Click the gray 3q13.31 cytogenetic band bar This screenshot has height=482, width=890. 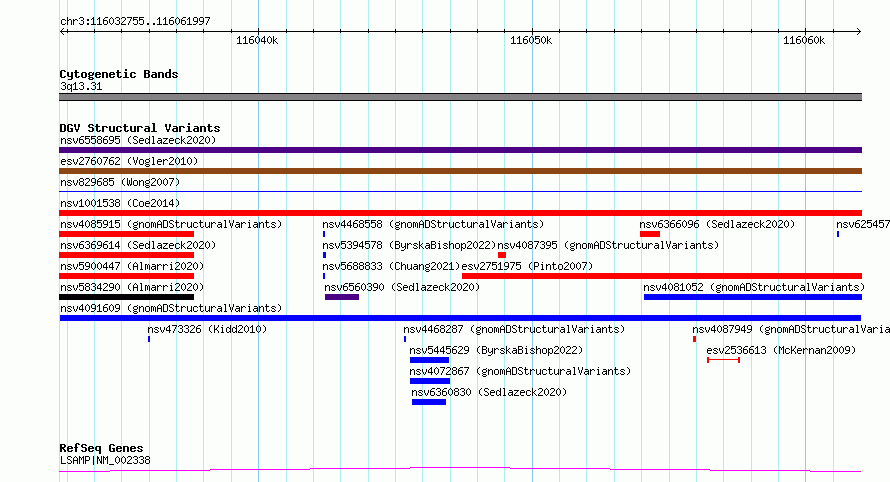460,97
